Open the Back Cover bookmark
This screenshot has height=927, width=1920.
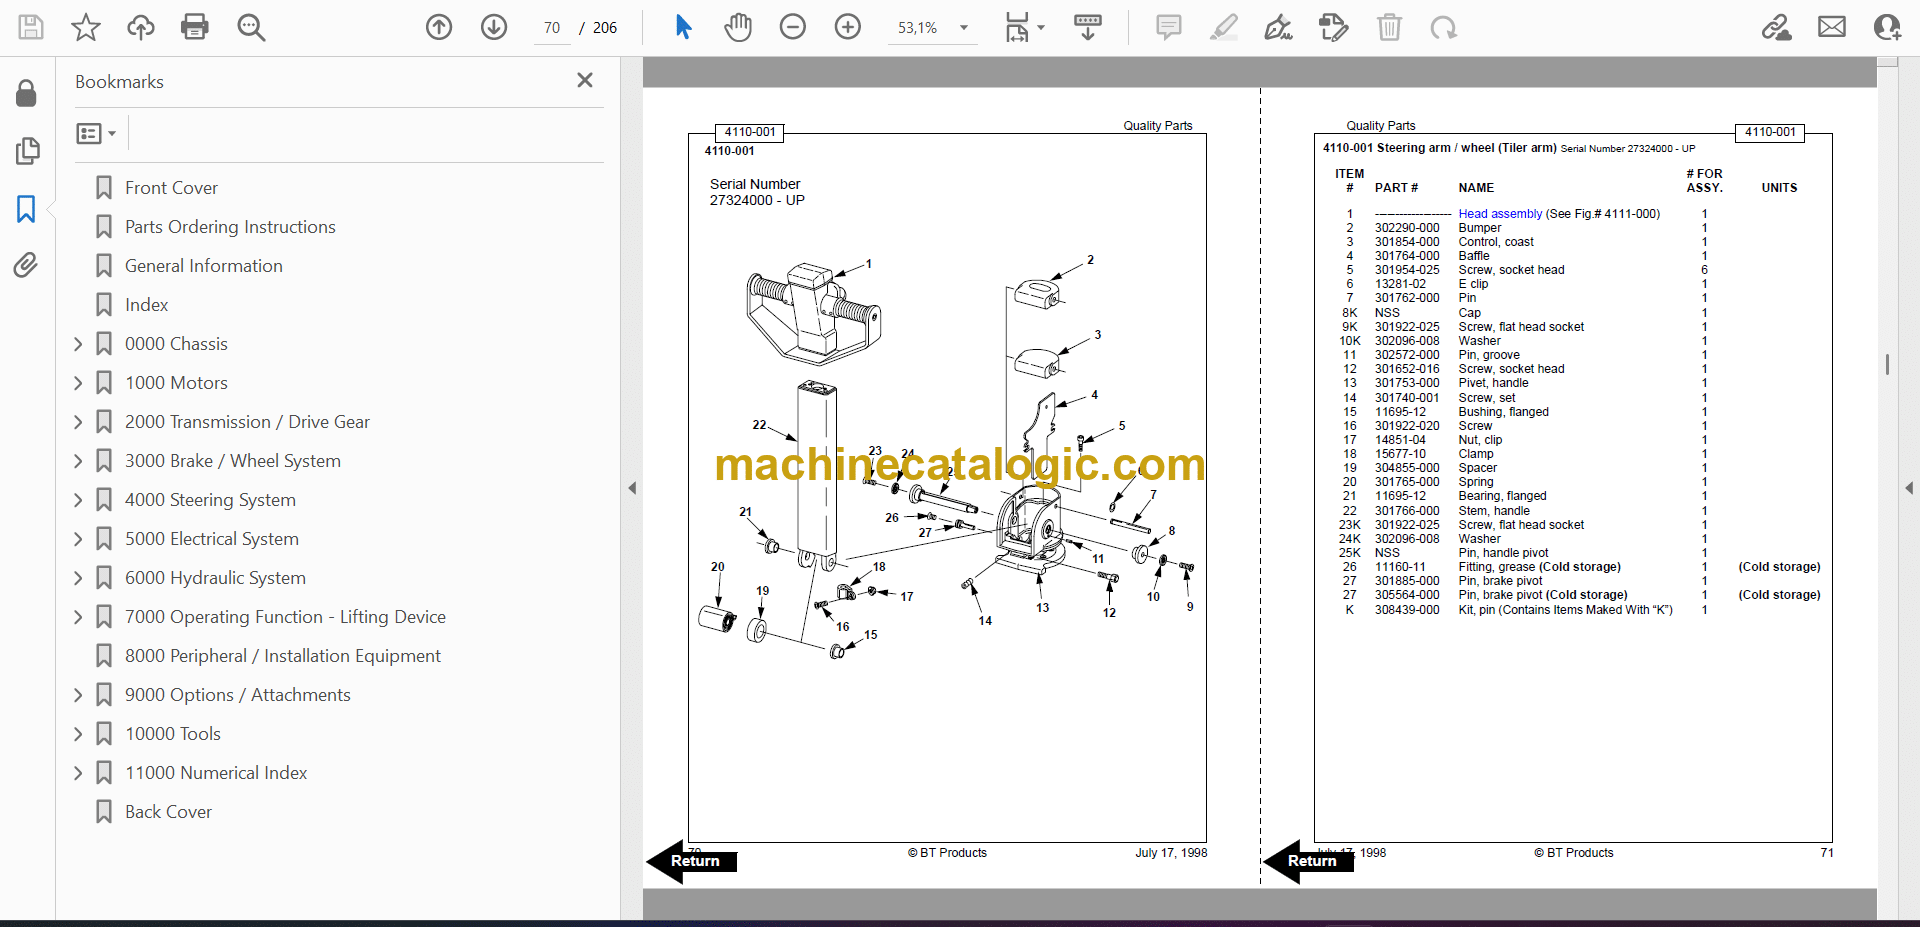(168, 812)
